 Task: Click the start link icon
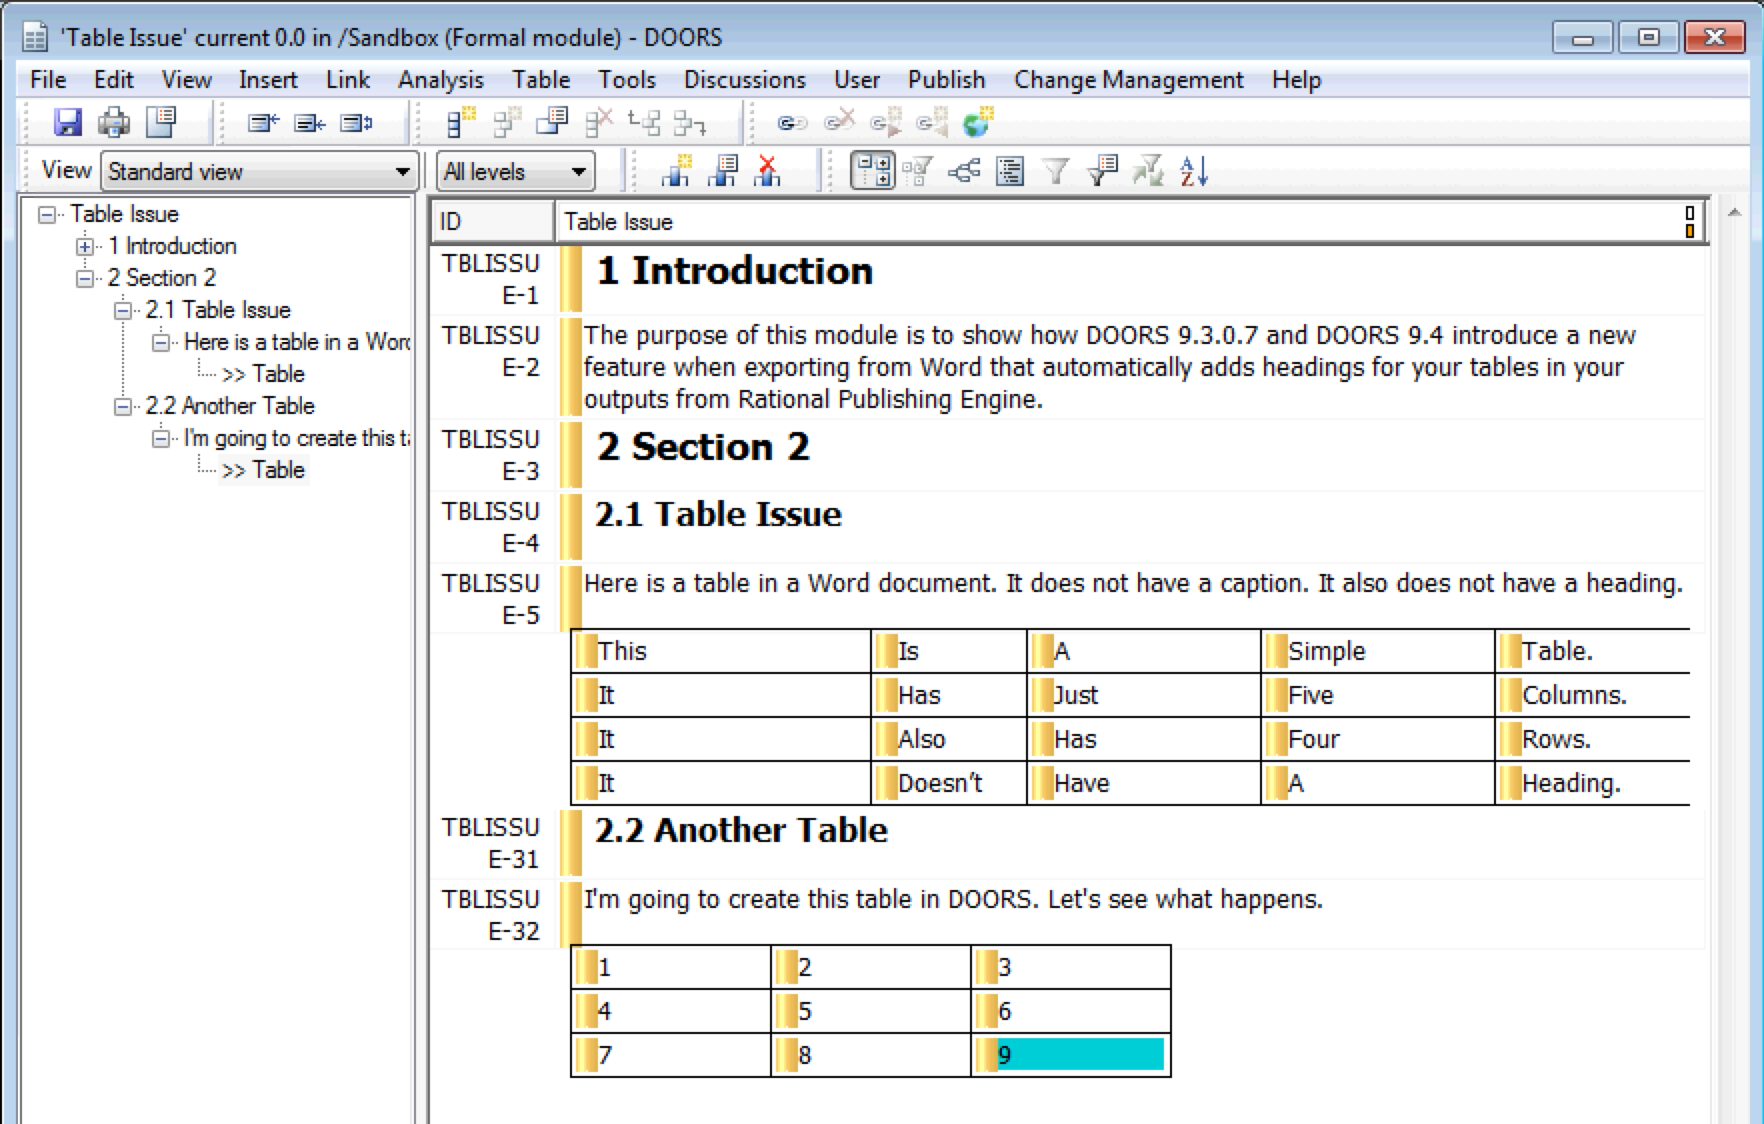click(885, 123)
